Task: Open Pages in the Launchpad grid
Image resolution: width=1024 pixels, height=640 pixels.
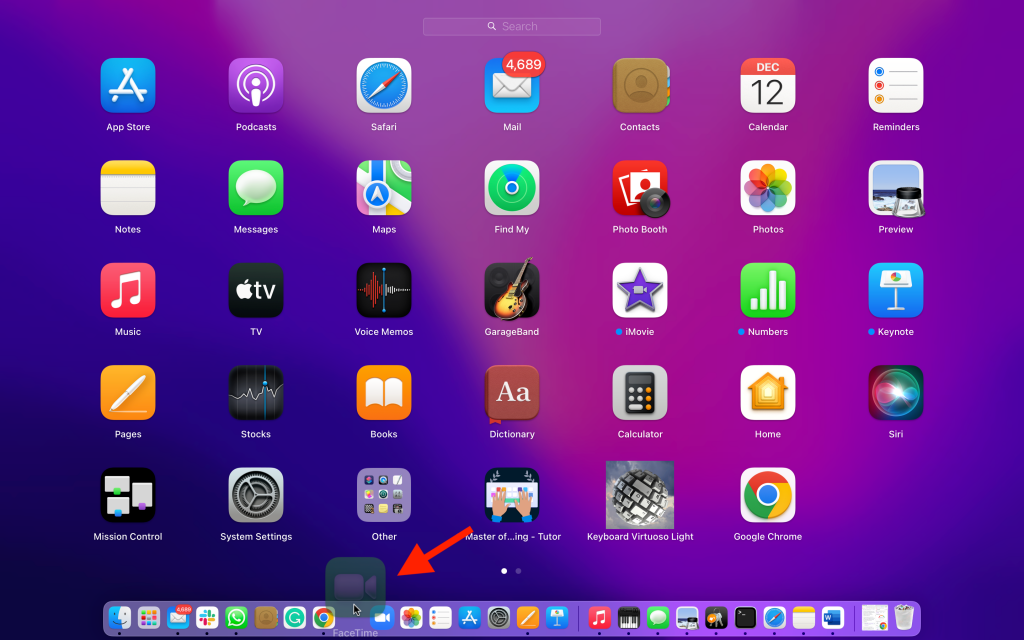Action: [x=128, y=392]
